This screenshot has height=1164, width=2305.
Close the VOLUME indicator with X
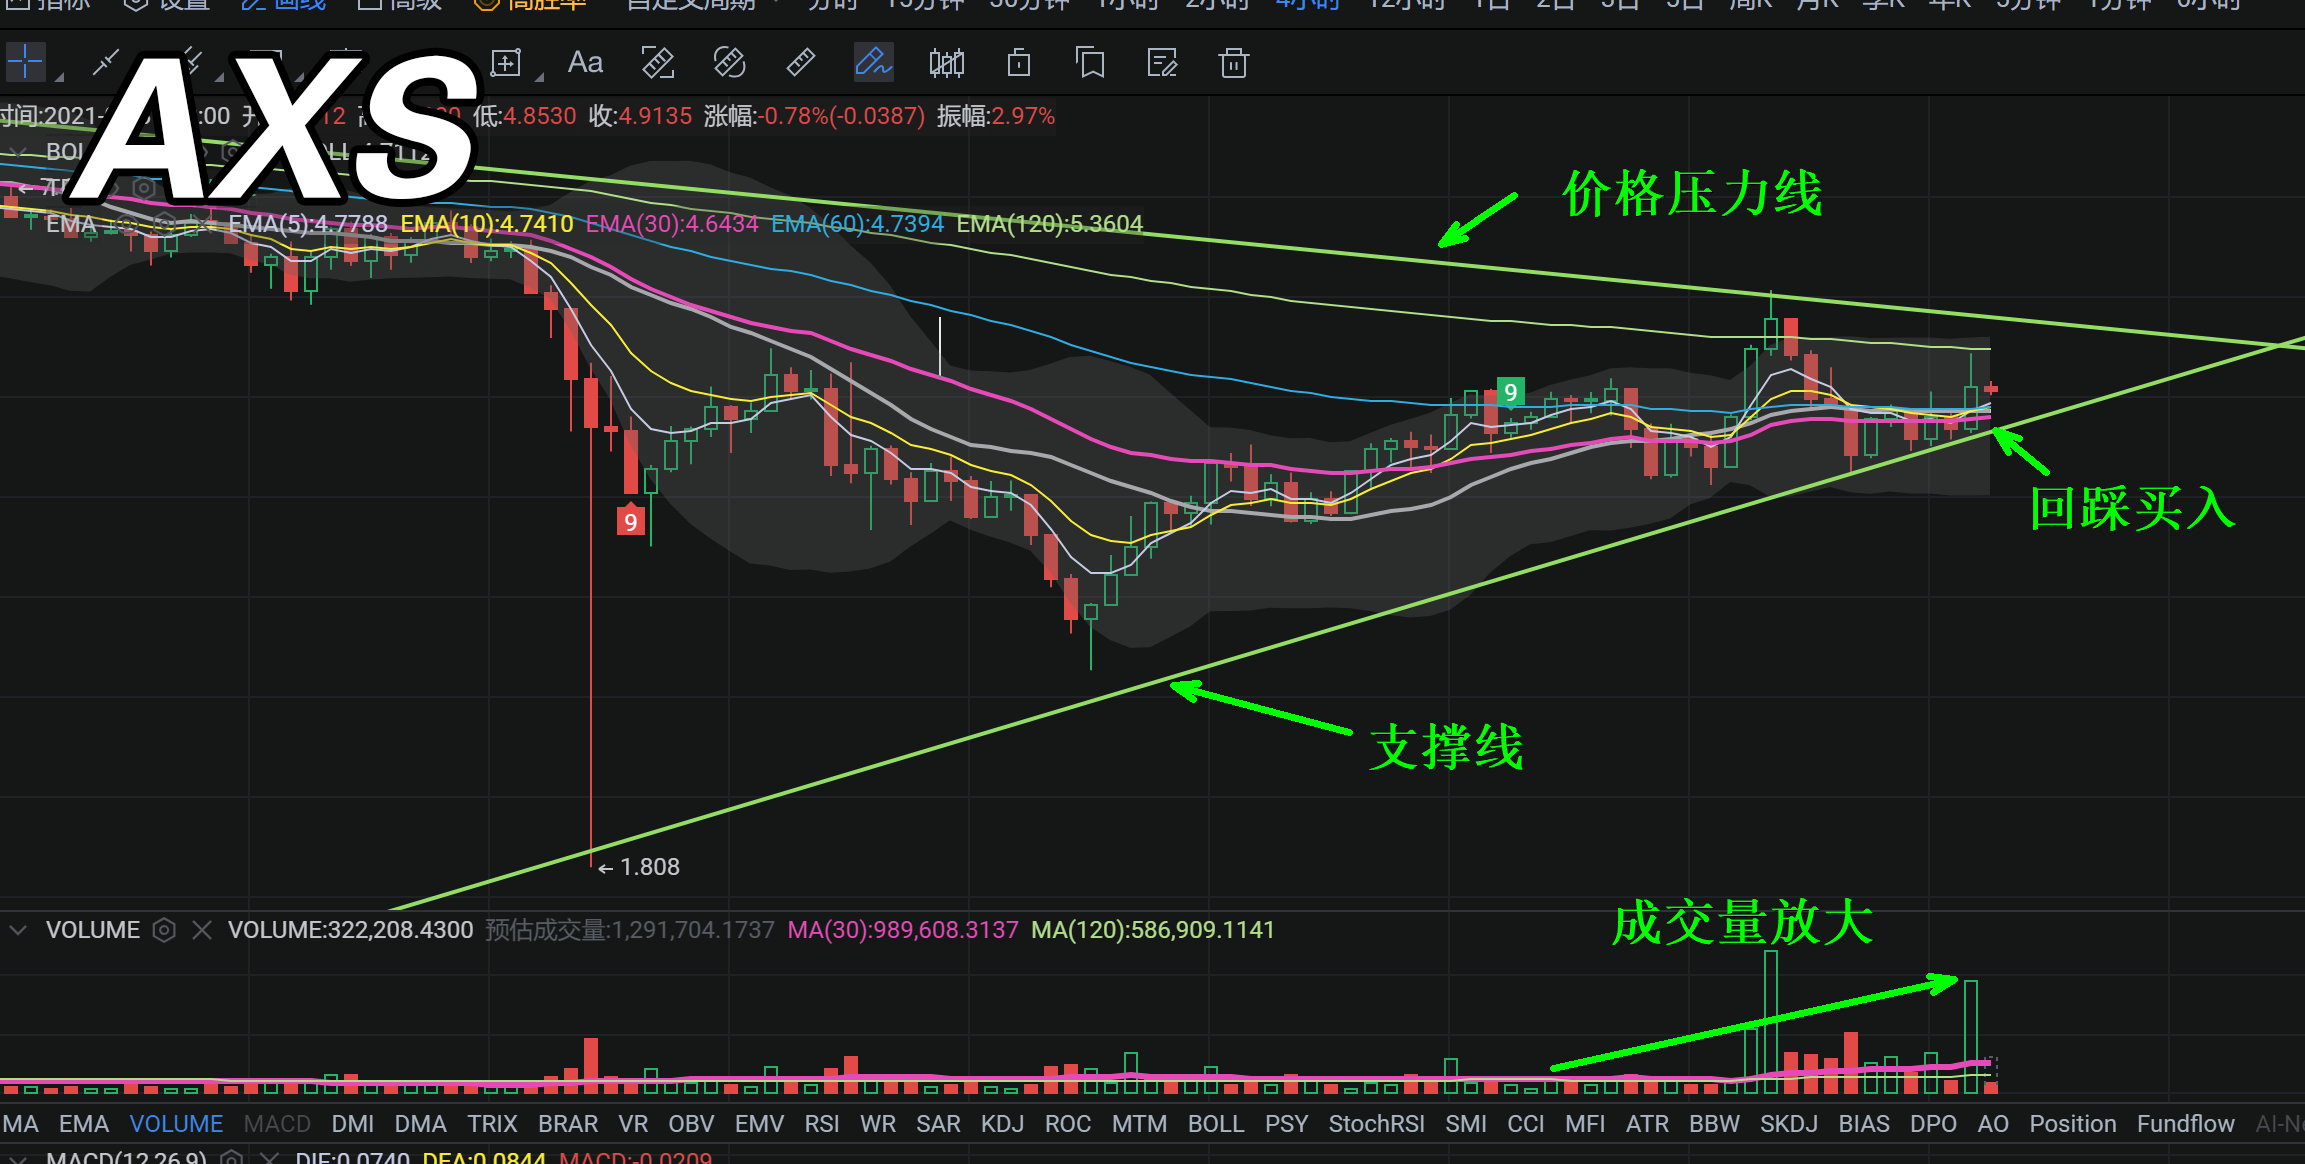click(202, 930)
